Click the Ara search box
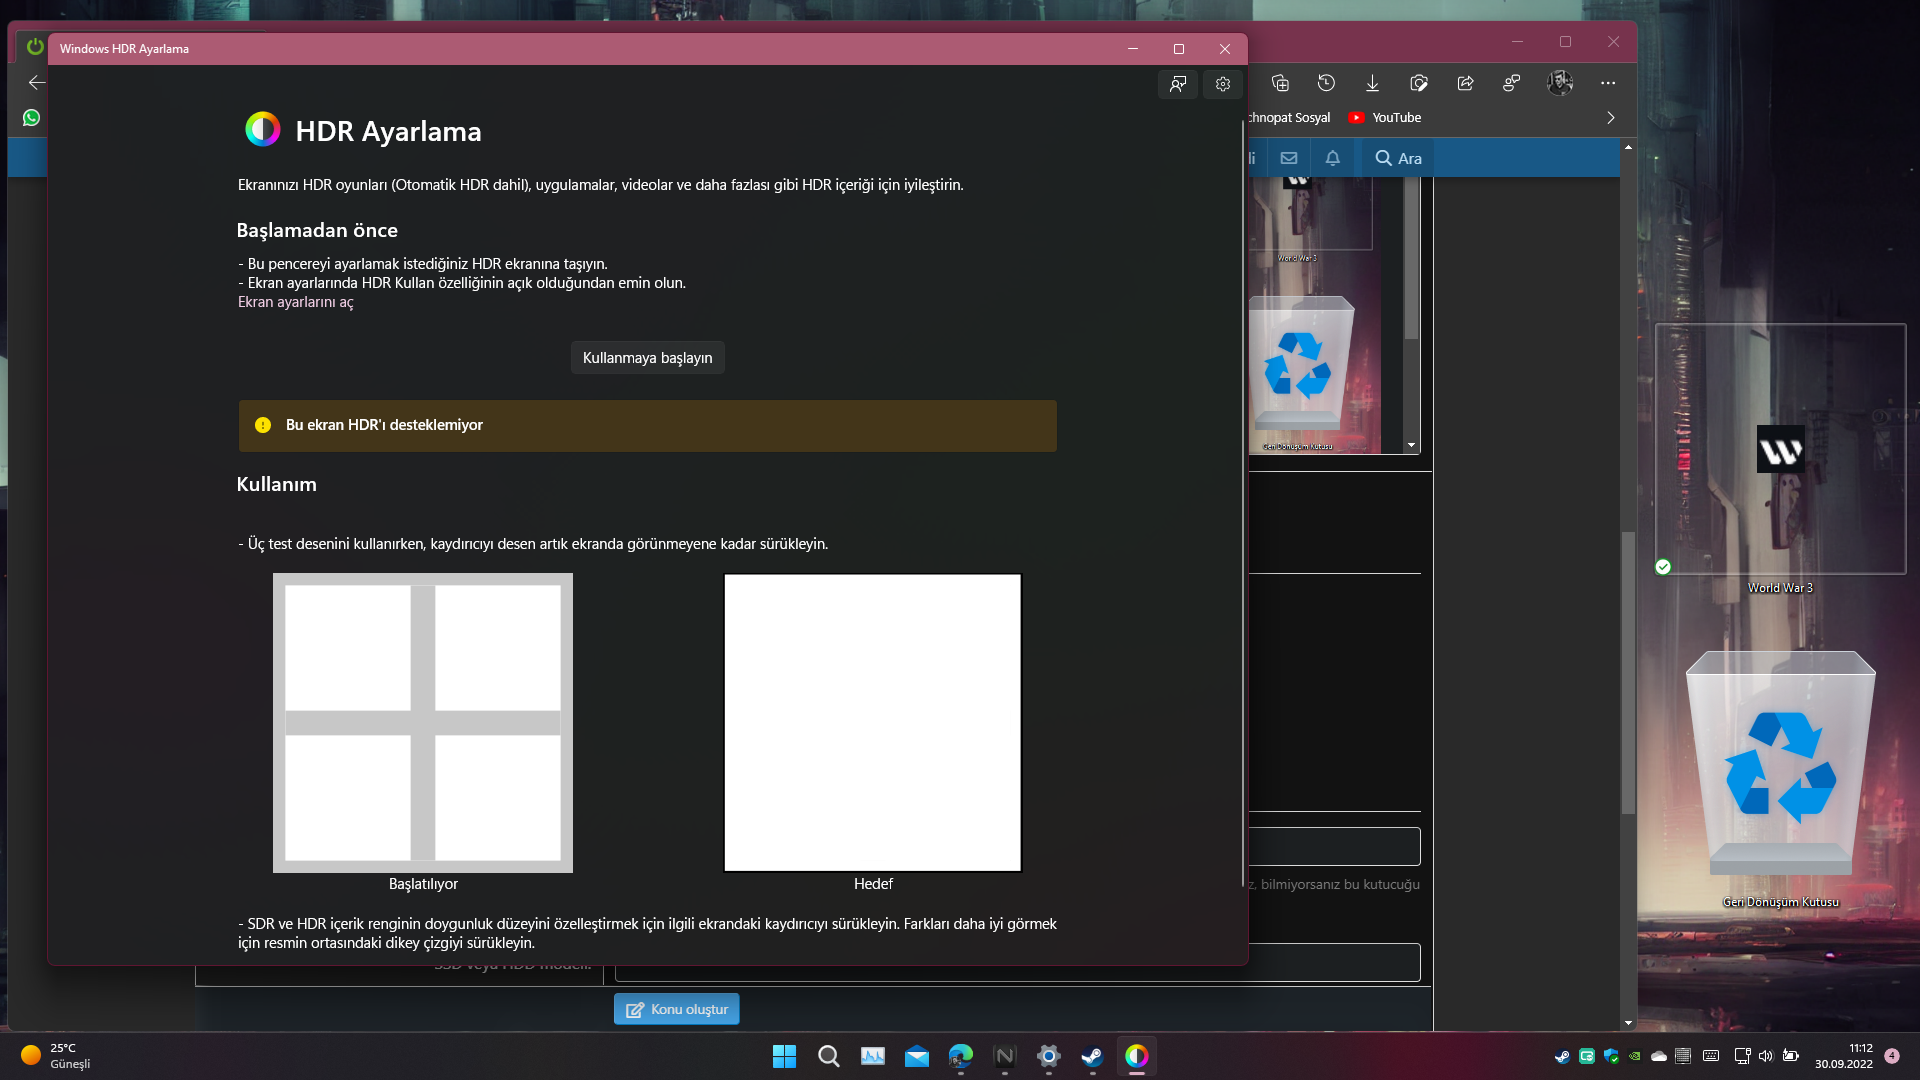The image size is (1920, 1080). coord(1398,158)
